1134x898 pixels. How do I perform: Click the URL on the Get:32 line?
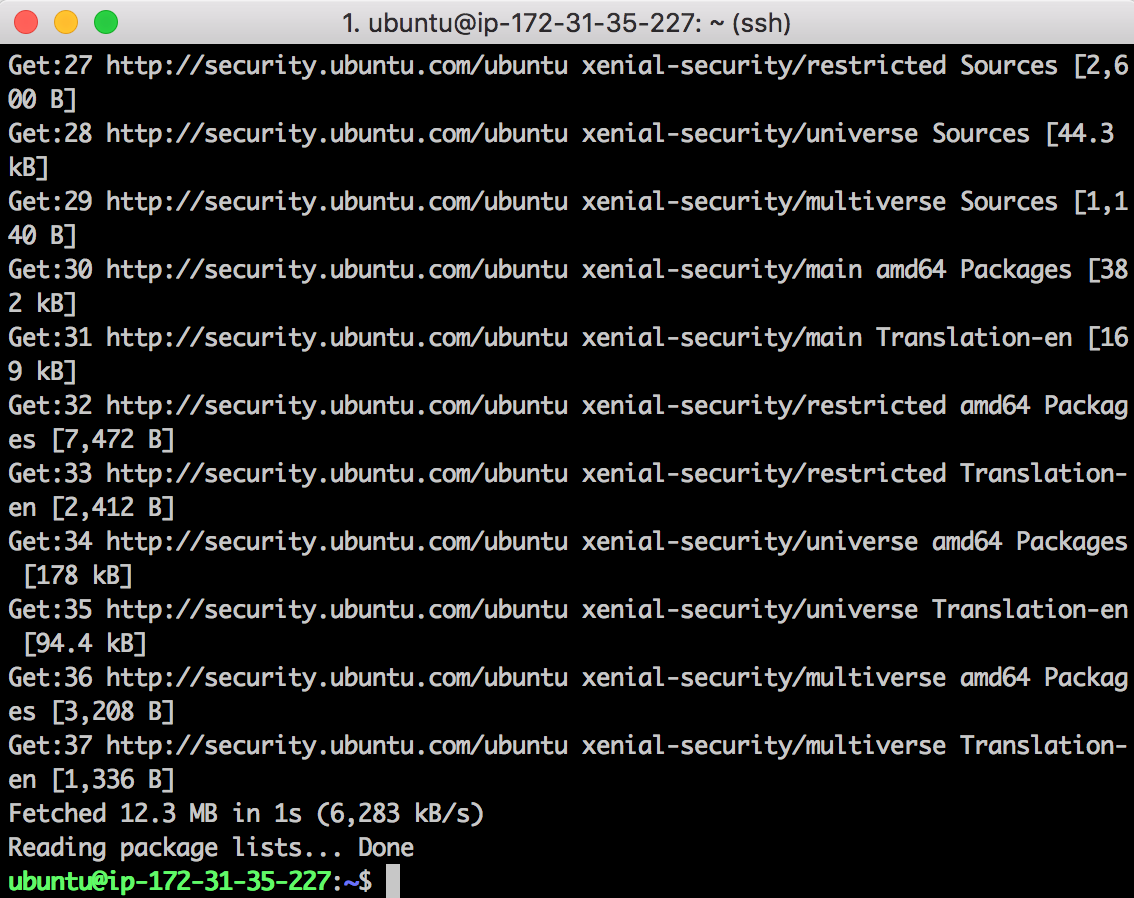(337, 406)
